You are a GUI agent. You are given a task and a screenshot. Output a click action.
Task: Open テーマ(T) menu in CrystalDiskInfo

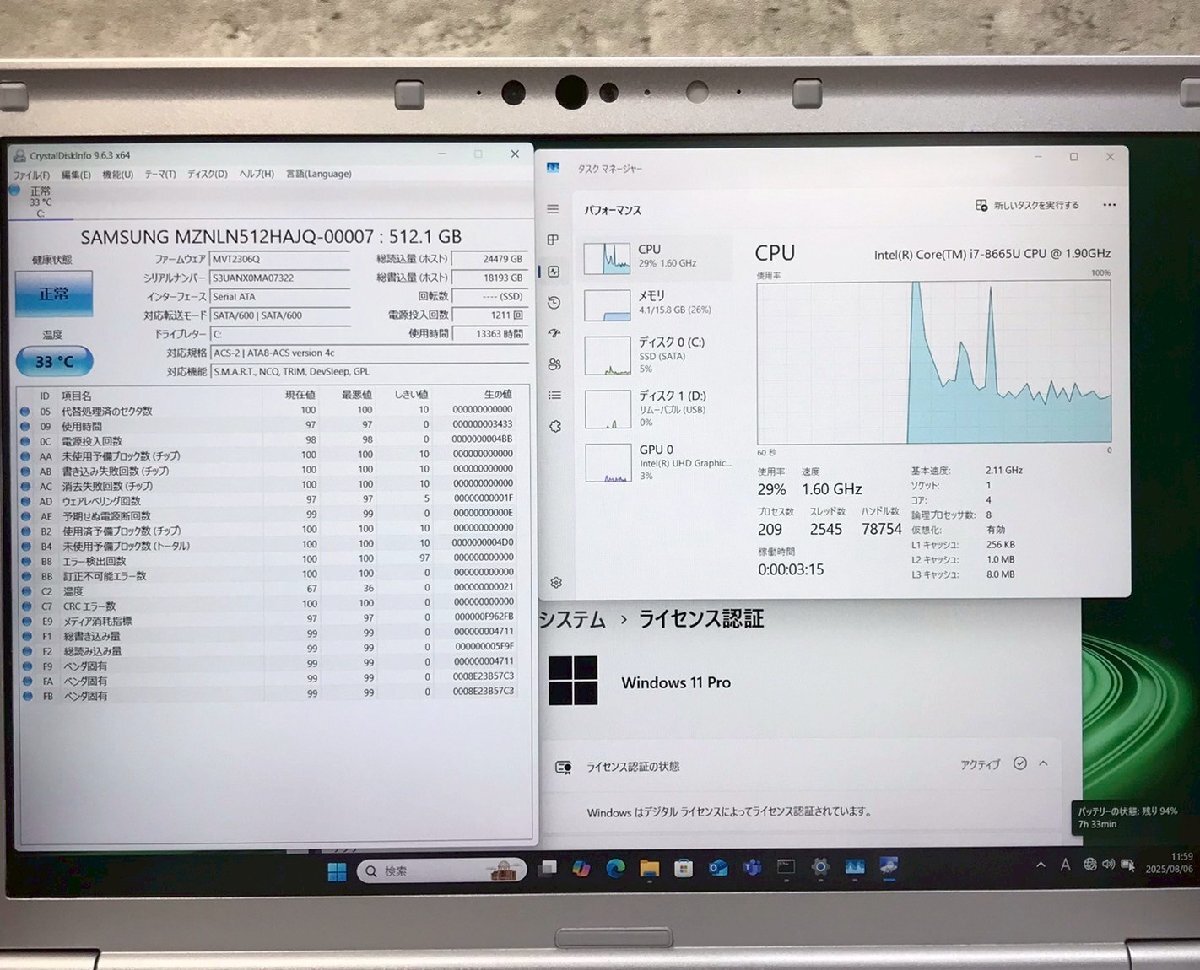160,174
